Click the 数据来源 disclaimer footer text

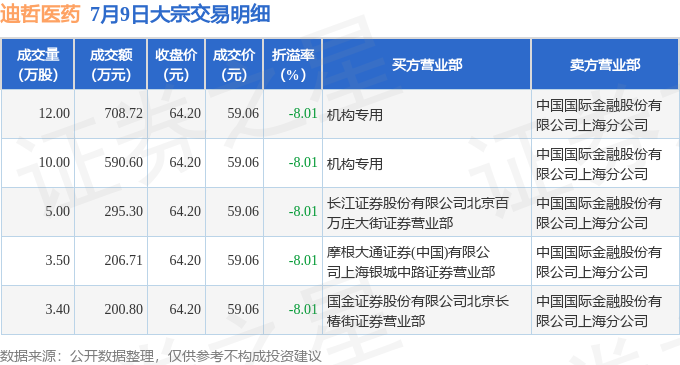coord(161,356)
